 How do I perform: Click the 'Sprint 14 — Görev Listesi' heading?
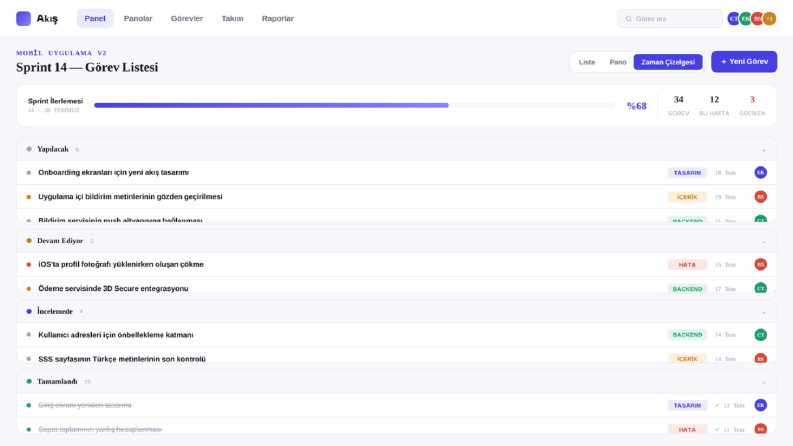coord(87,67)
